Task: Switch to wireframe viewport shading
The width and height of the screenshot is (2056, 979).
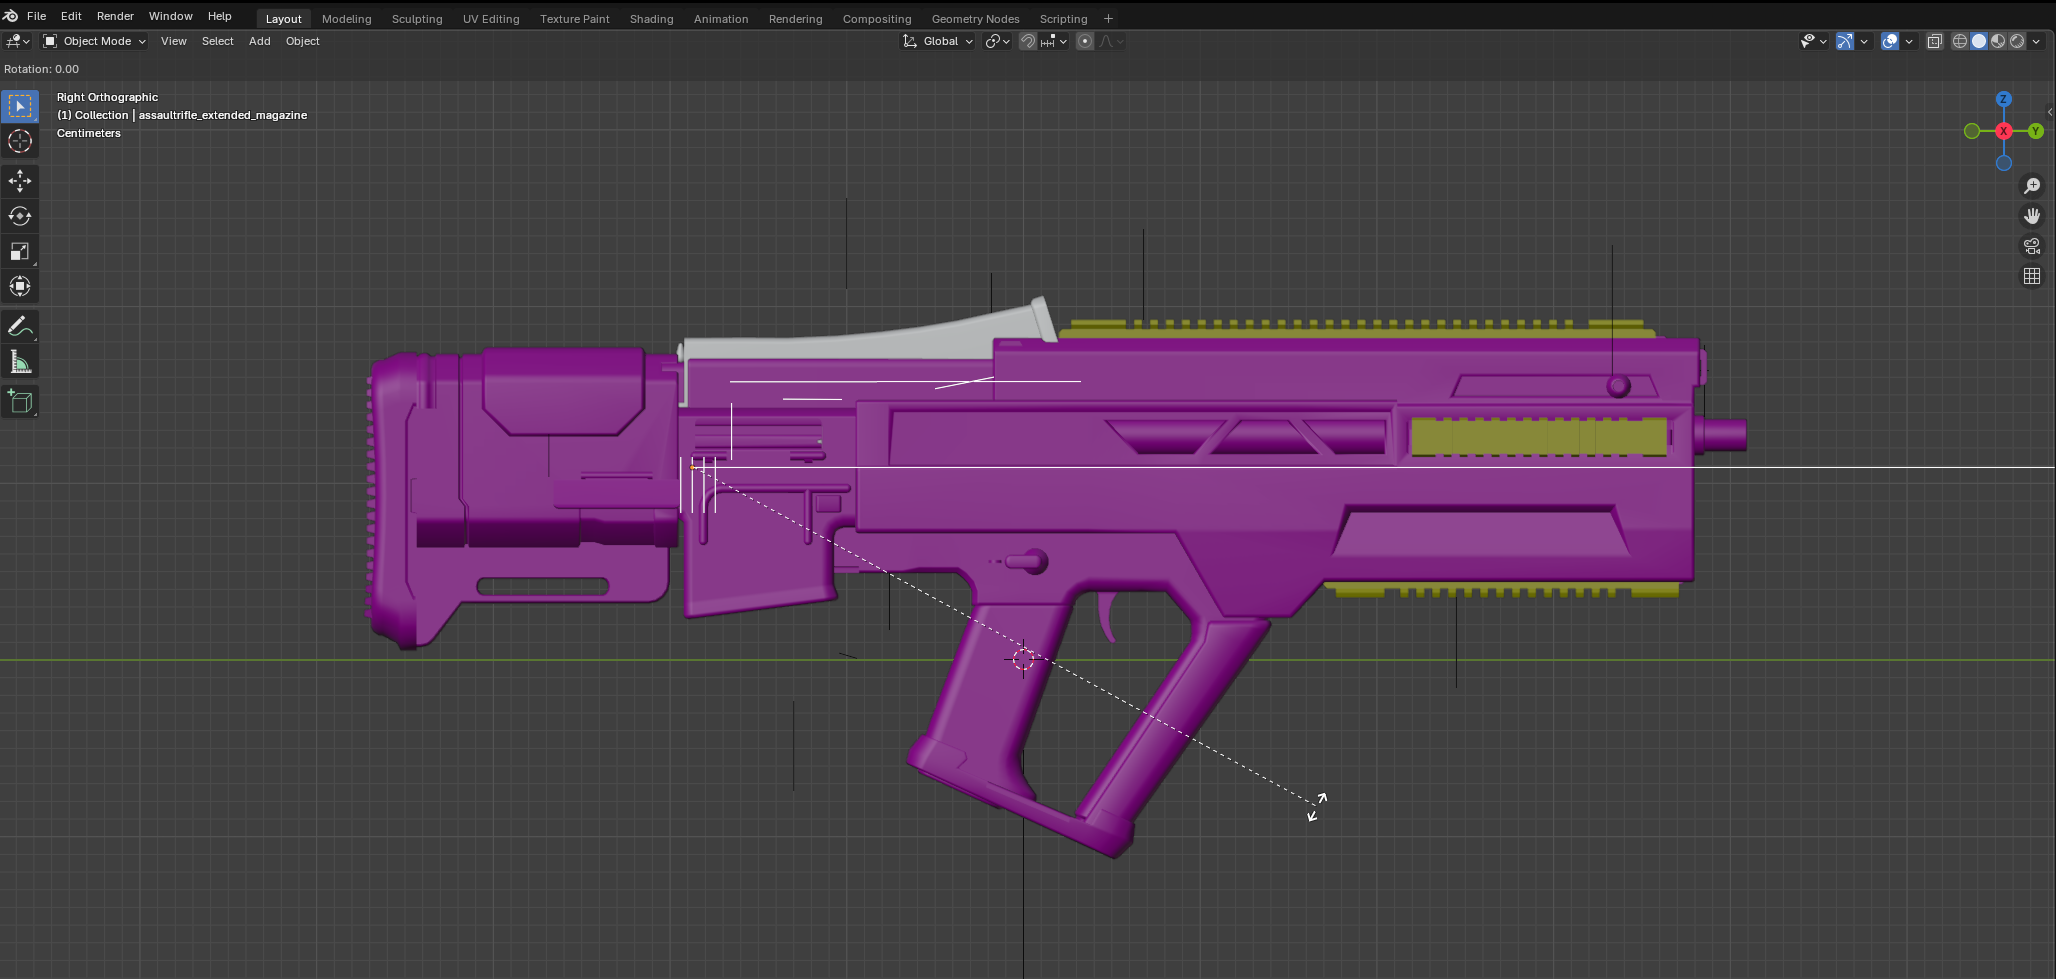Action: click(1960, 41)
